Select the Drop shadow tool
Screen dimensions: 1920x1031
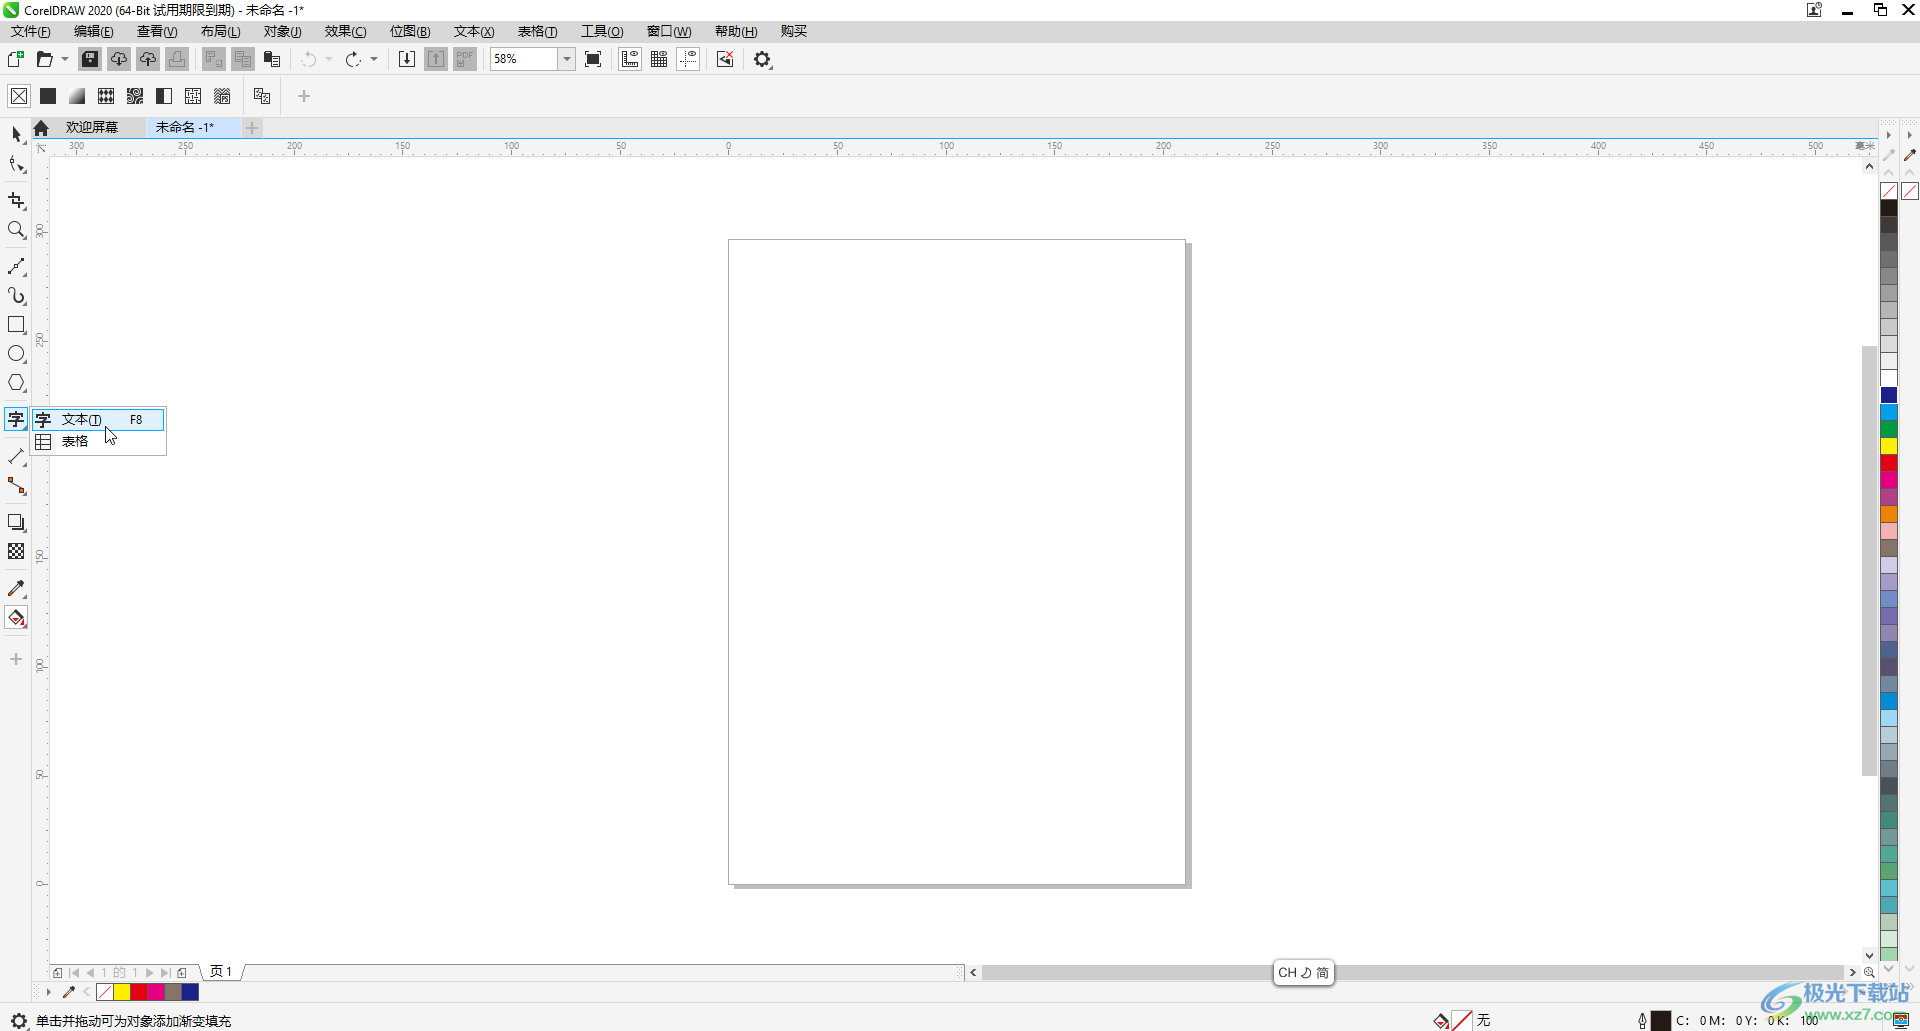coord(16,522)
